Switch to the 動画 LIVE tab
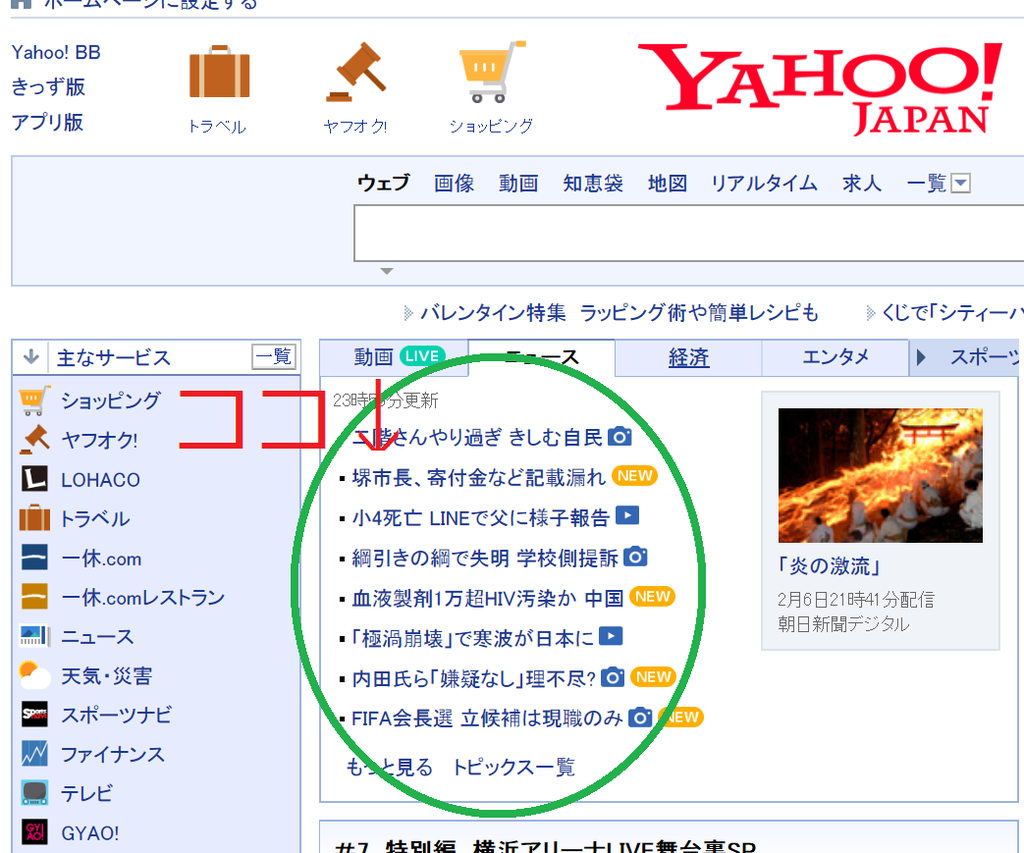This screenshot has width=1024, height=853. pyautogui.click(x=394, y=357)
